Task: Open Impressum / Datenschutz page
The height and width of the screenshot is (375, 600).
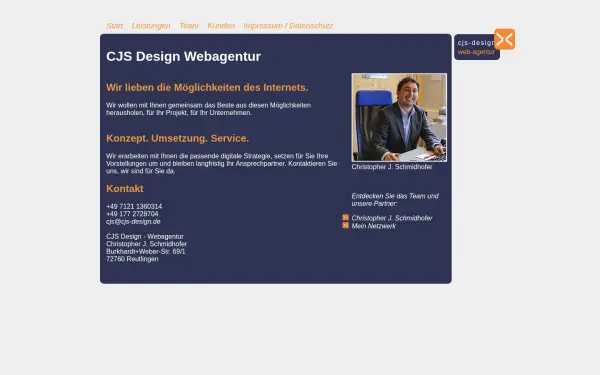Action: click(288, 26)
